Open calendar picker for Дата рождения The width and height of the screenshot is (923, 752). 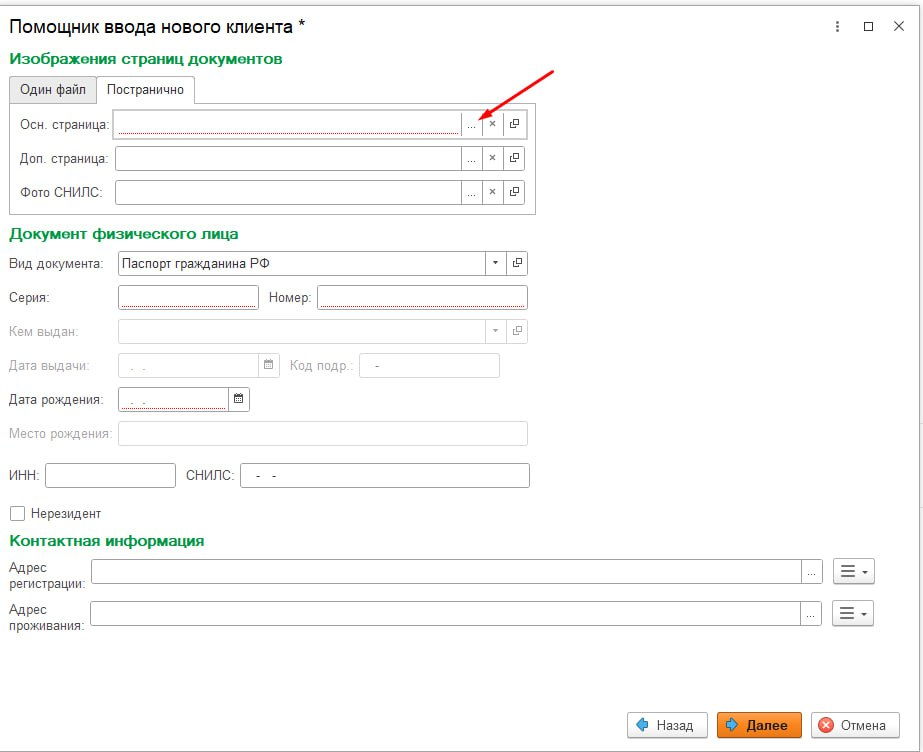pyautogui.click(x=238, y=400)
